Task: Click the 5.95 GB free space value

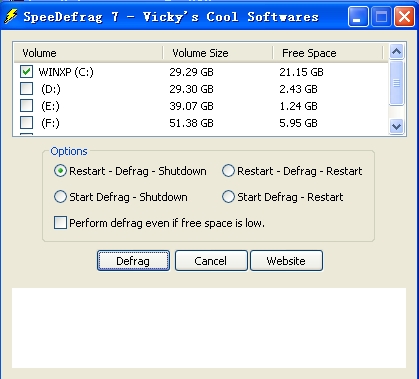Action: click(x=298, y=123)
